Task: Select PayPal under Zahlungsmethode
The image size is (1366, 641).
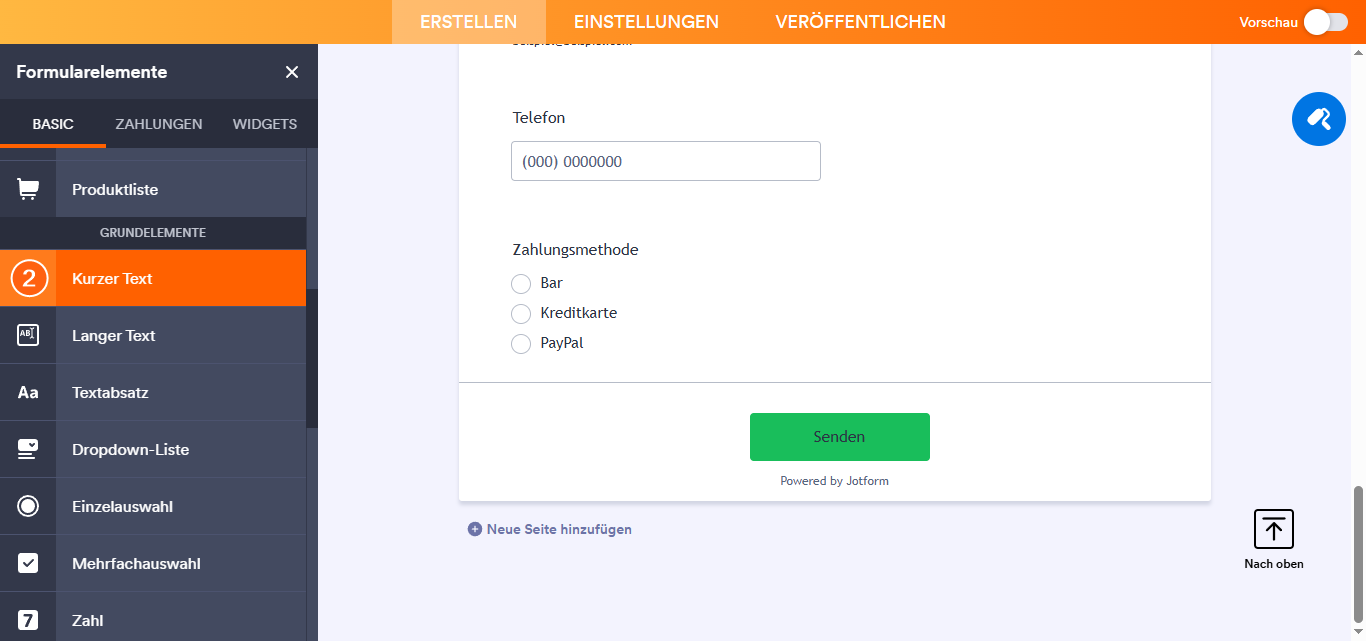Action: pyautogui.click(x=521, y=343)
